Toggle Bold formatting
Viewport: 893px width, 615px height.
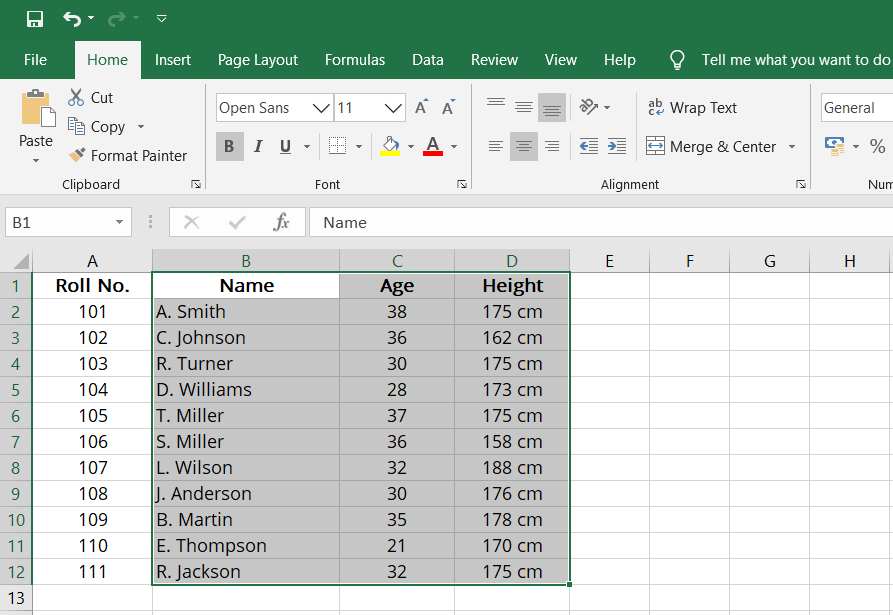tap(230, 146)
